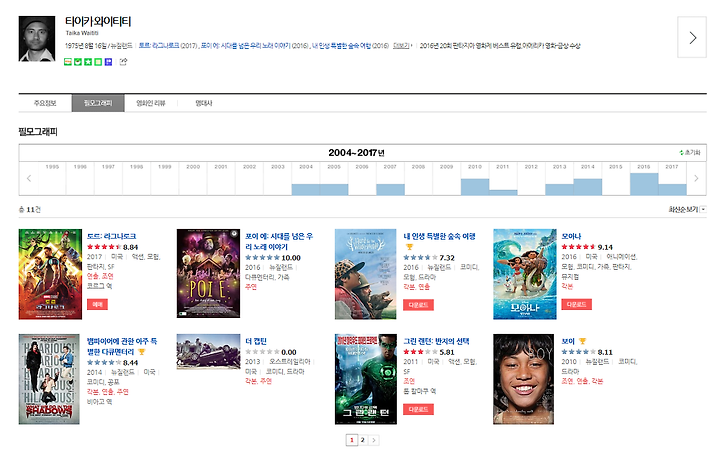The width and height of the screenshot is (720, 459).
Task: Select the 2016 bar in timeline
Action: [x=644, y=184]
